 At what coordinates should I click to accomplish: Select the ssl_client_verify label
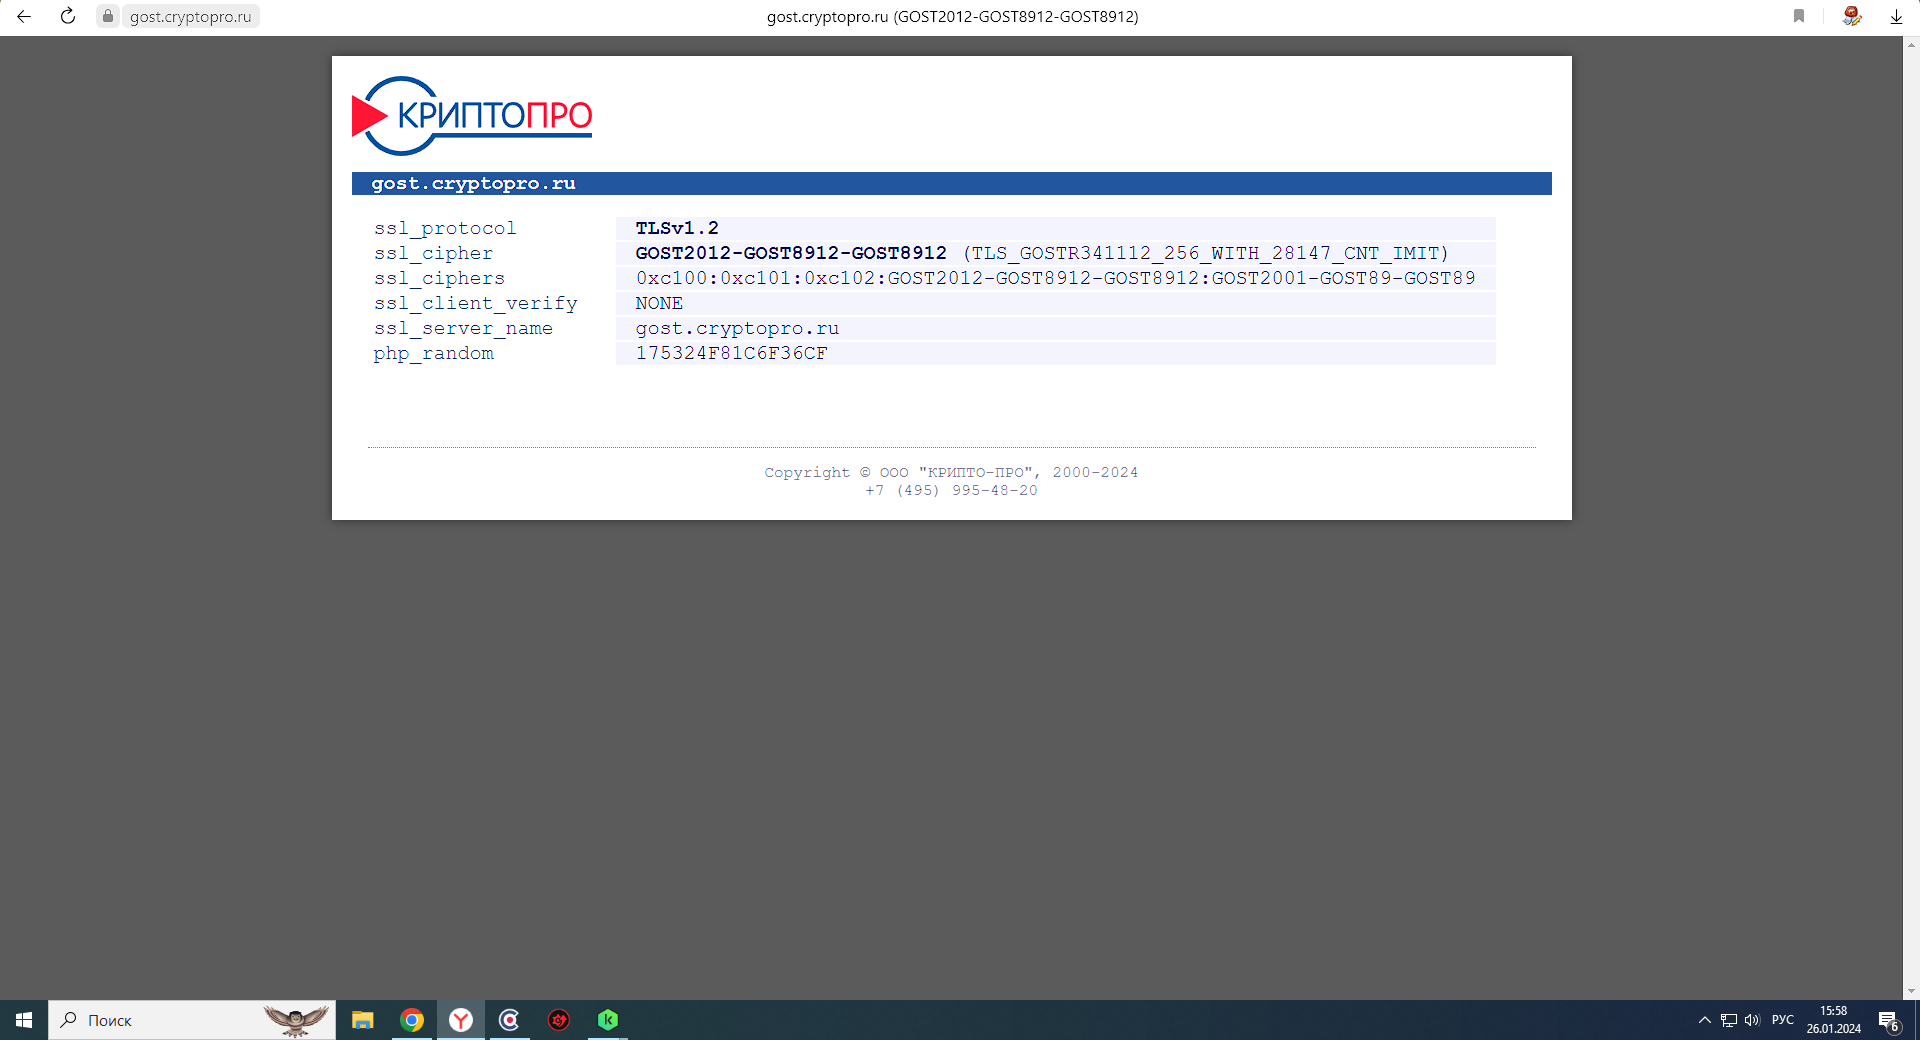[x=475, y=303]
